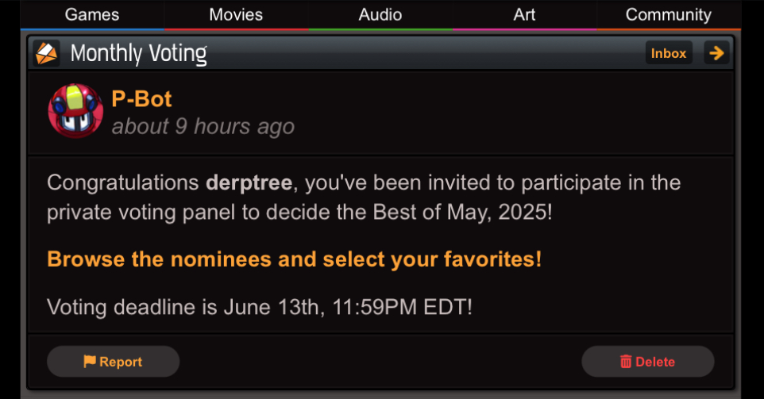764x399 pixels.
Task: Open the Browse the nominees link
Action: (x=294, y=259)
